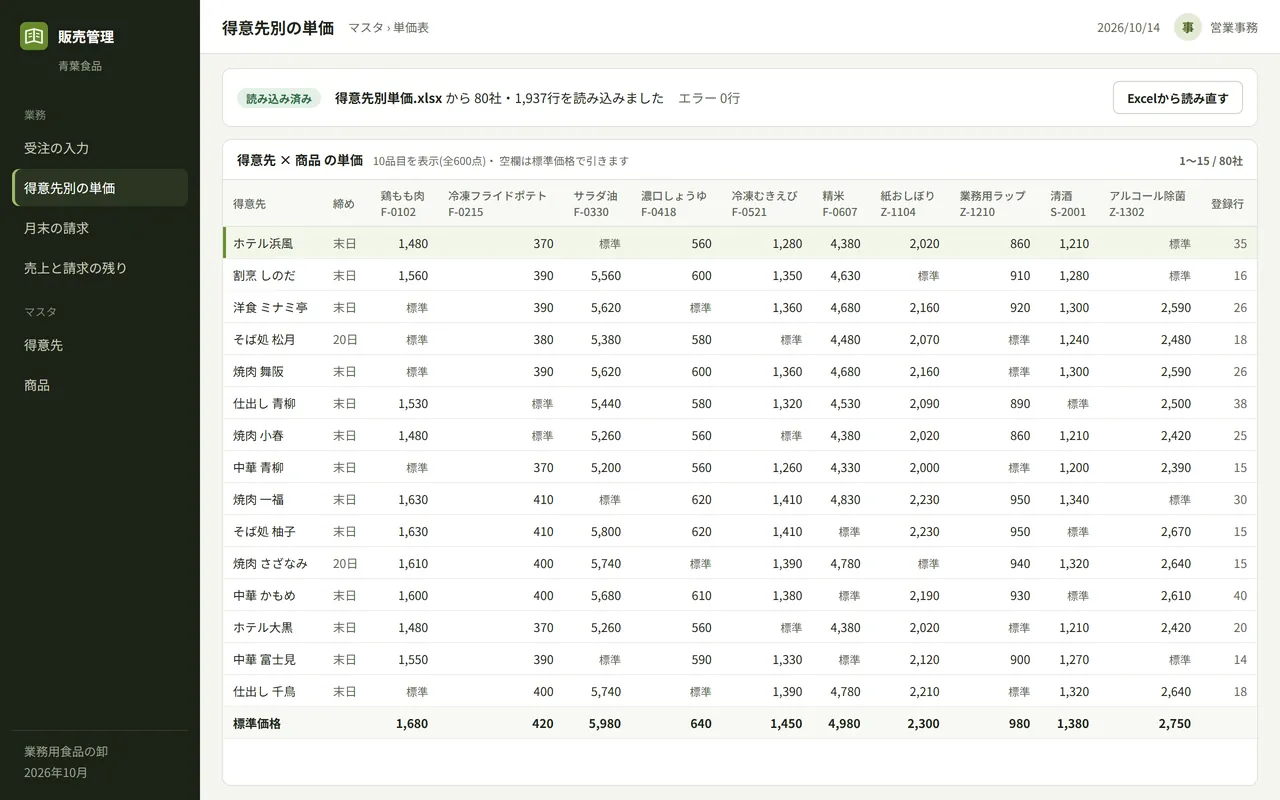Image resolution: width=1280 pixels, height=800 pixels.
Task: Select the 中華 かもめ customer name
Action: tap(264, 595)
